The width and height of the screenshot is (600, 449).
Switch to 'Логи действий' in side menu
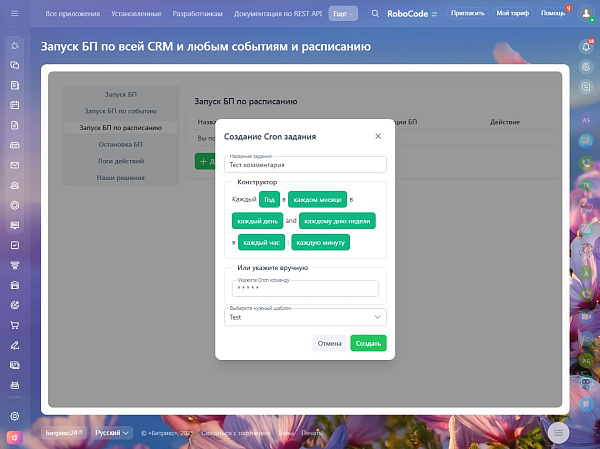click(x=120, y=160)
